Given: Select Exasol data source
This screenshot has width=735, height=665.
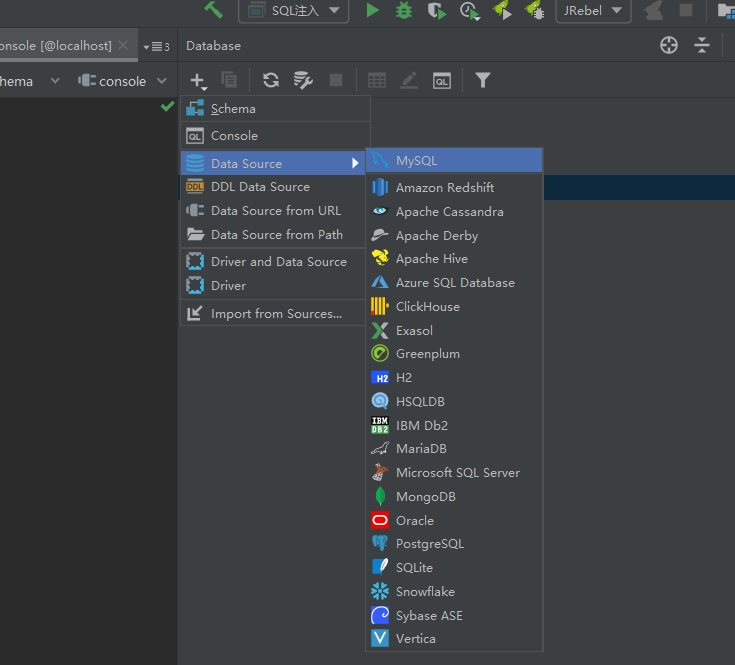Looking at the screenshot, I should point(454,330).
